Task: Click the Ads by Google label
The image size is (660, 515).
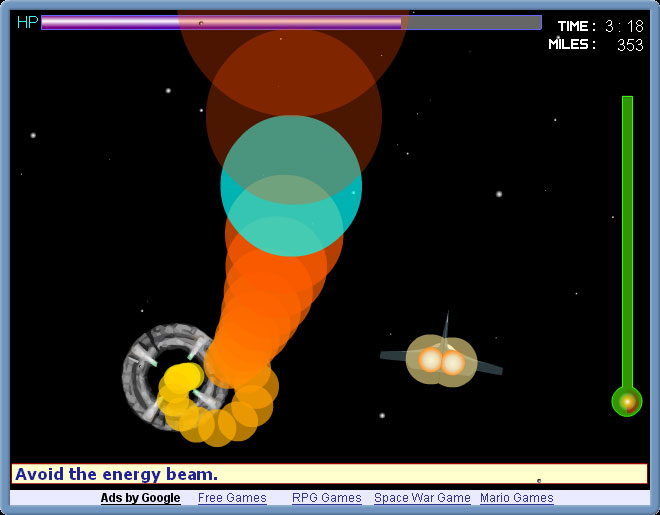Action: (x=140, y=498)
